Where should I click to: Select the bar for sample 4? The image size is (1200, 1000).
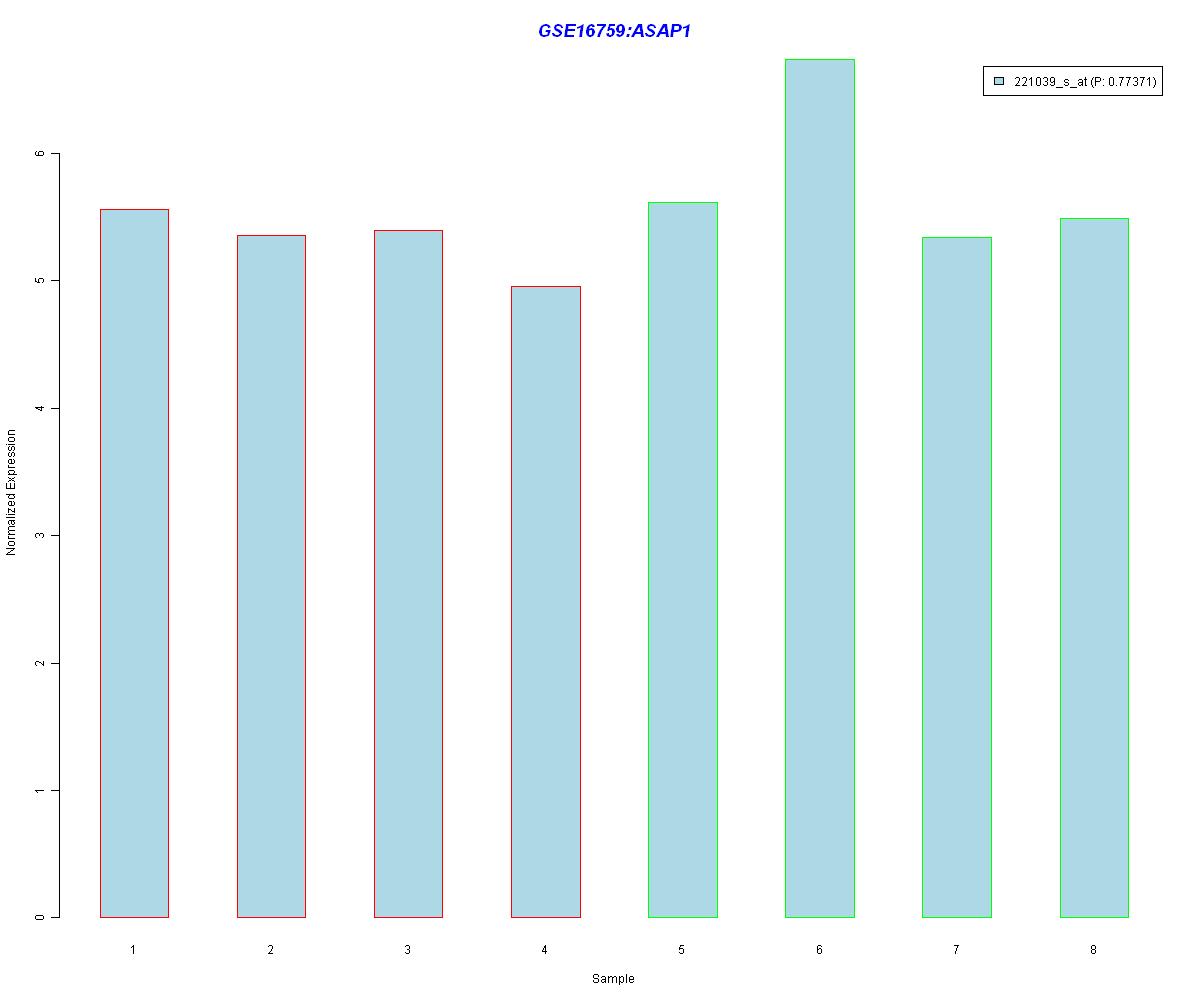pos(546,602)
